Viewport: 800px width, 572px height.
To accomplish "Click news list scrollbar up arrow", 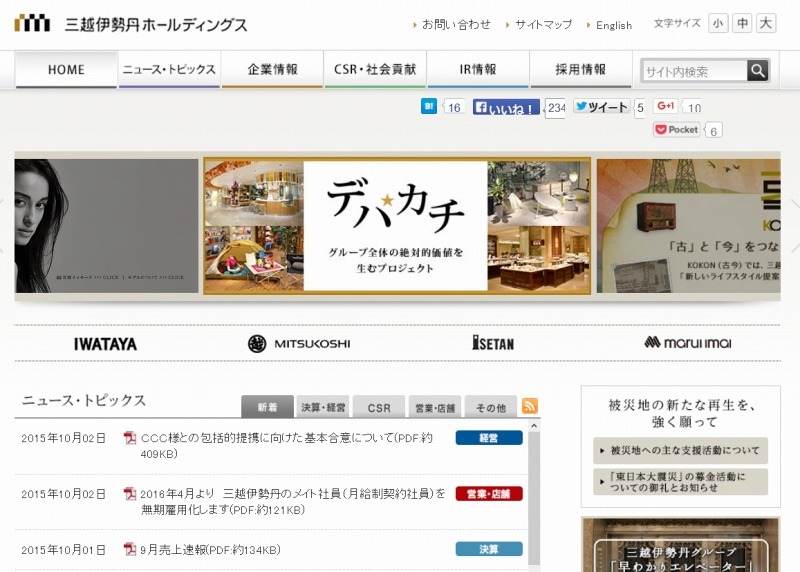I will point(534,426).
